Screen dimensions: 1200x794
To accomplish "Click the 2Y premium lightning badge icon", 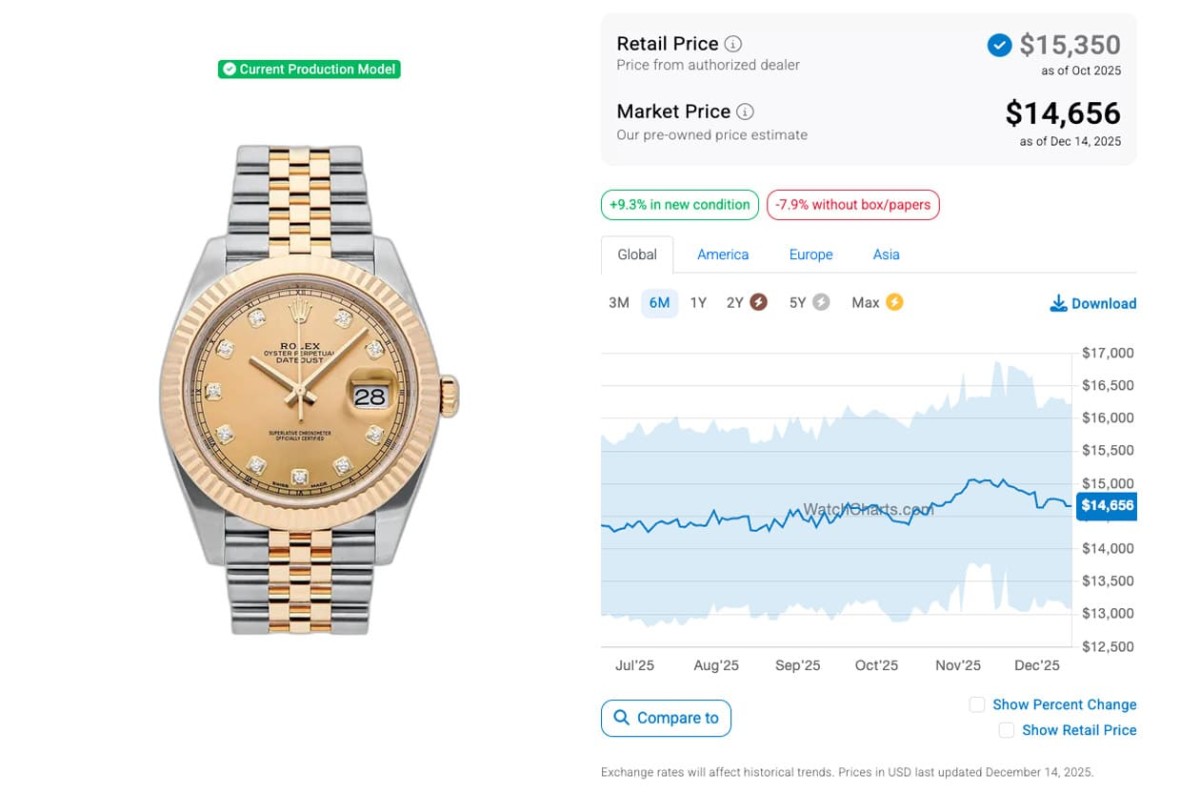I will point(759,302).
